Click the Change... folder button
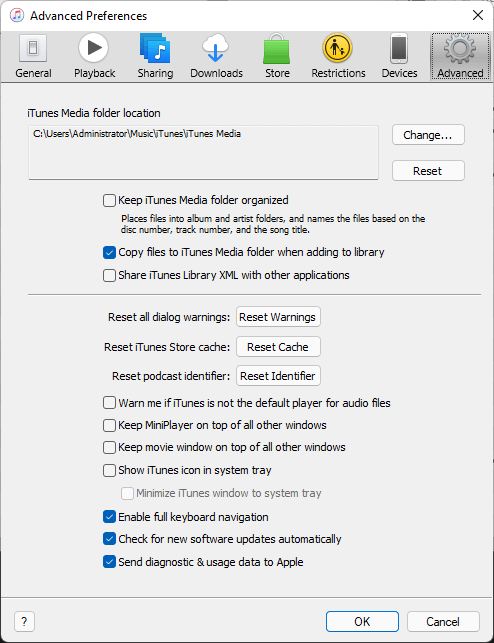This screenshot has width=494, height=643. pyautogui.click(x=428, y=135)
